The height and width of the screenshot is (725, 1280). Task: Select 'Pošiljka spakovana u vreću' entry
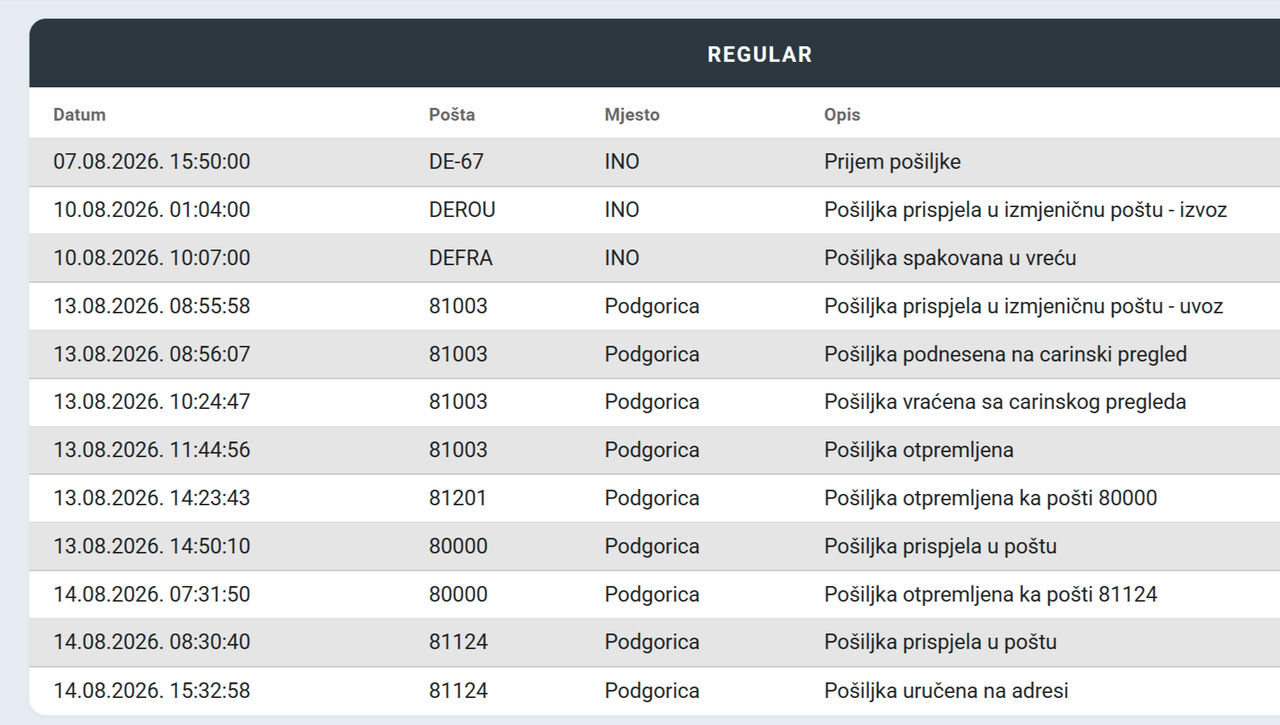(x=950, y=258)
